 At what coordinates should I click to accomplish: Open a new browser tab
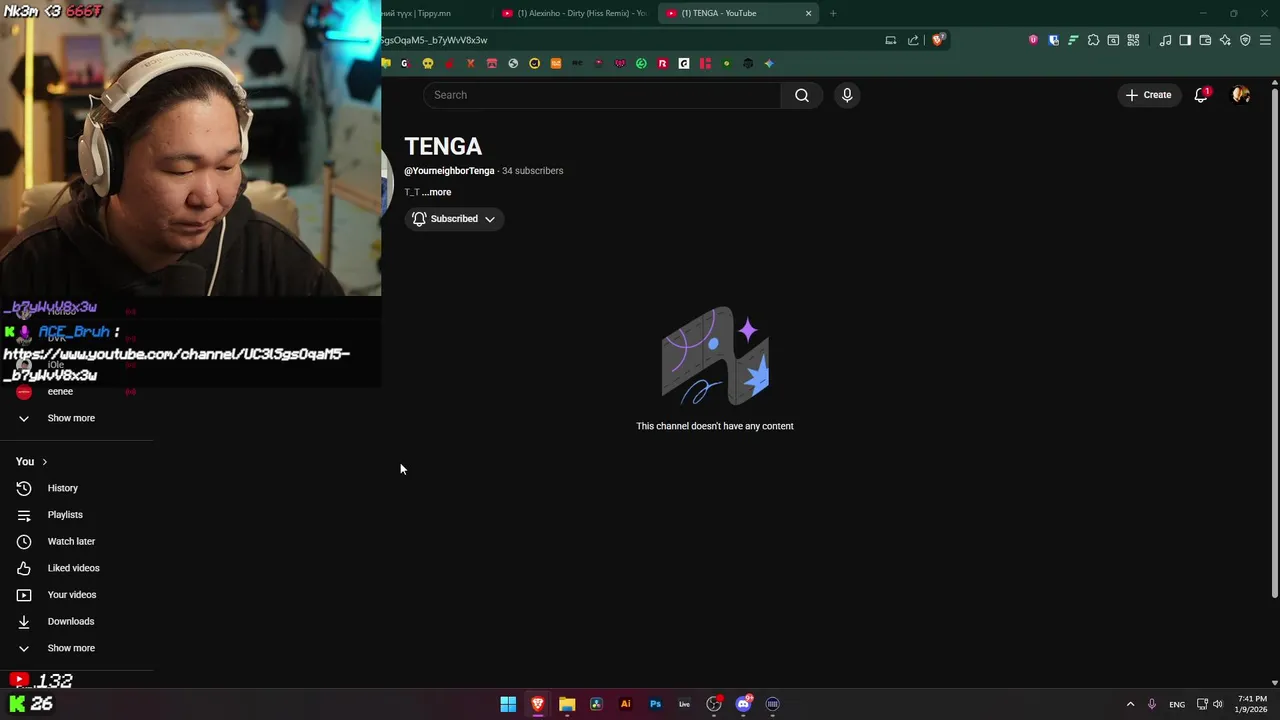click(833, 13)
